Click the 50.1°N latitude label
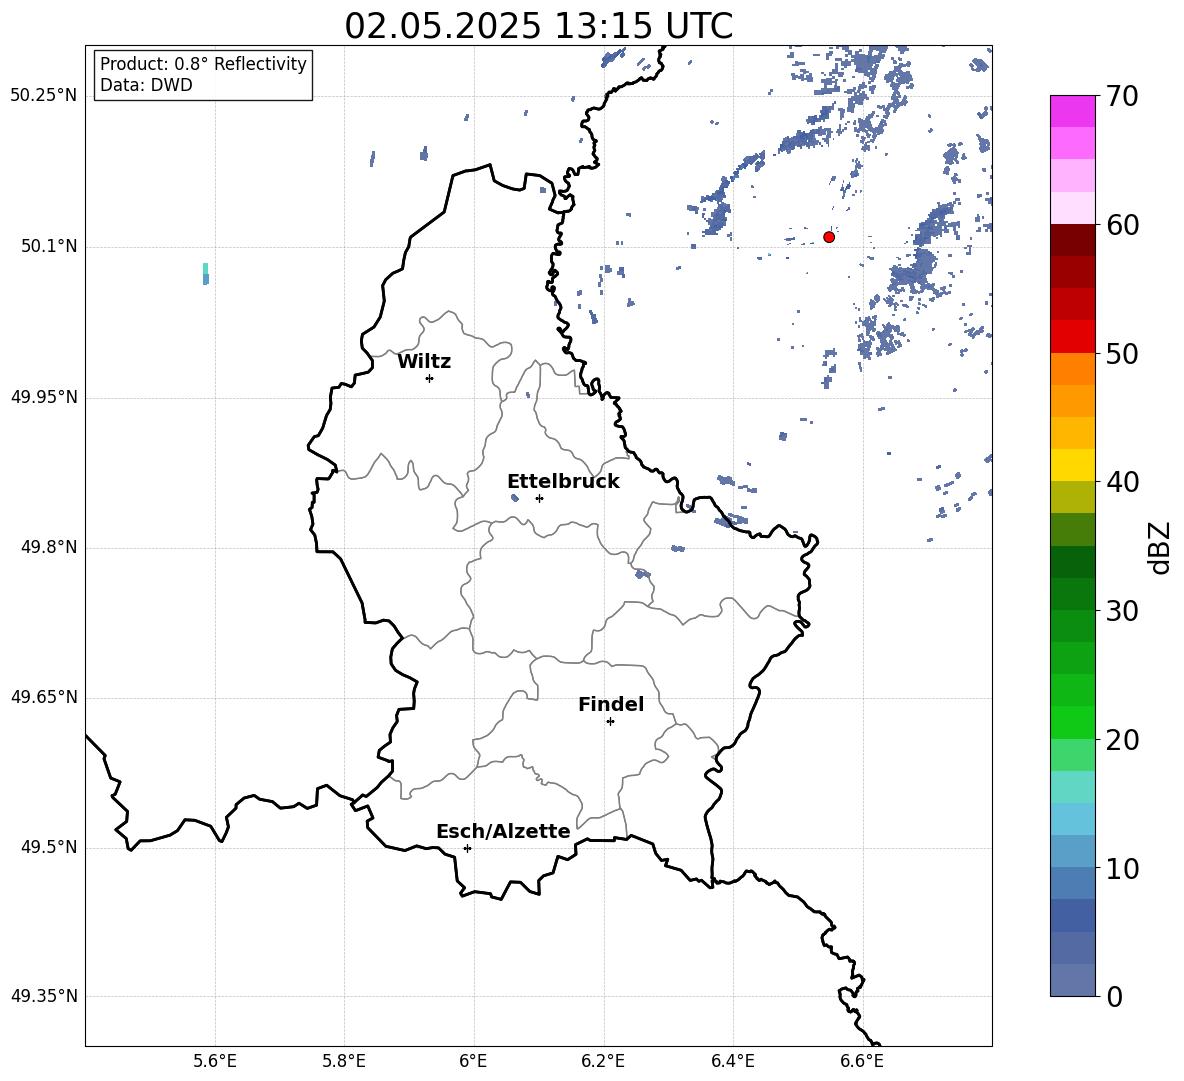This screenshot has height=1081, width=1184. coord(50,247)
